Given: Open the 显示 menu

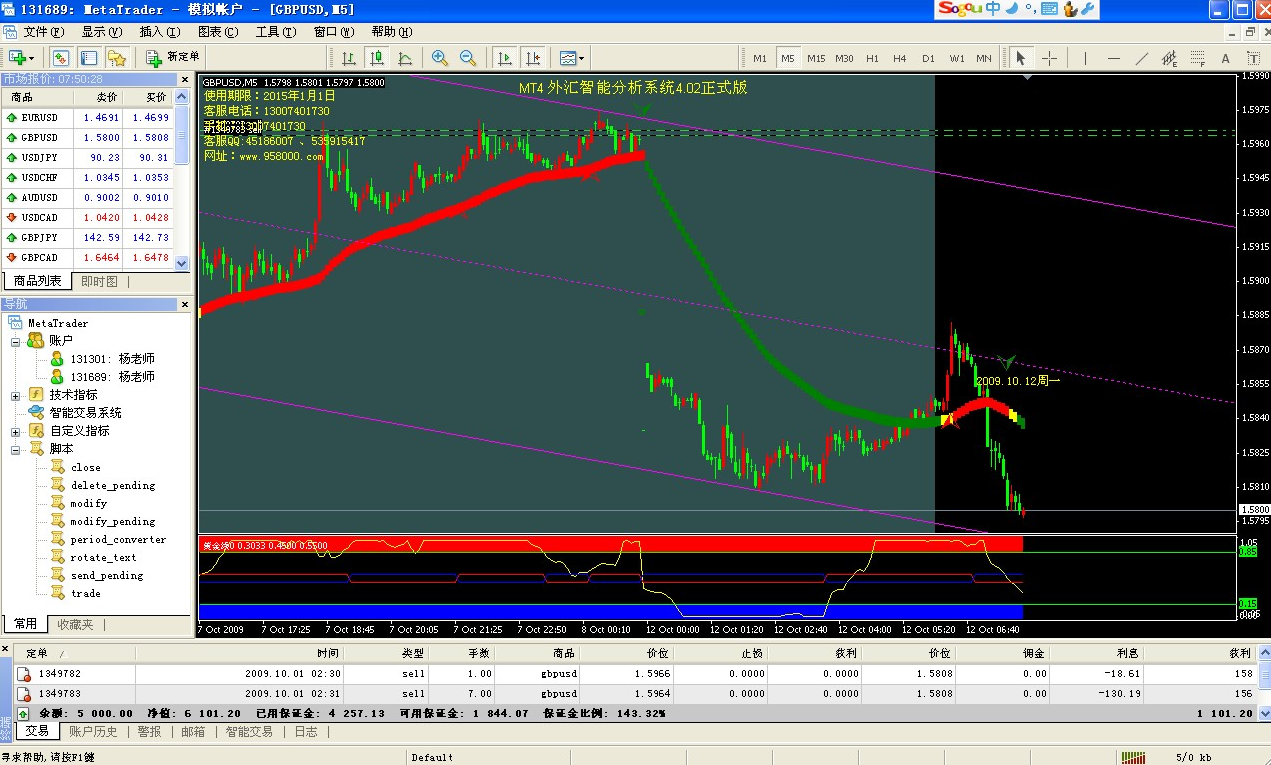Looking at the screenshot, I should coord(101,32).
